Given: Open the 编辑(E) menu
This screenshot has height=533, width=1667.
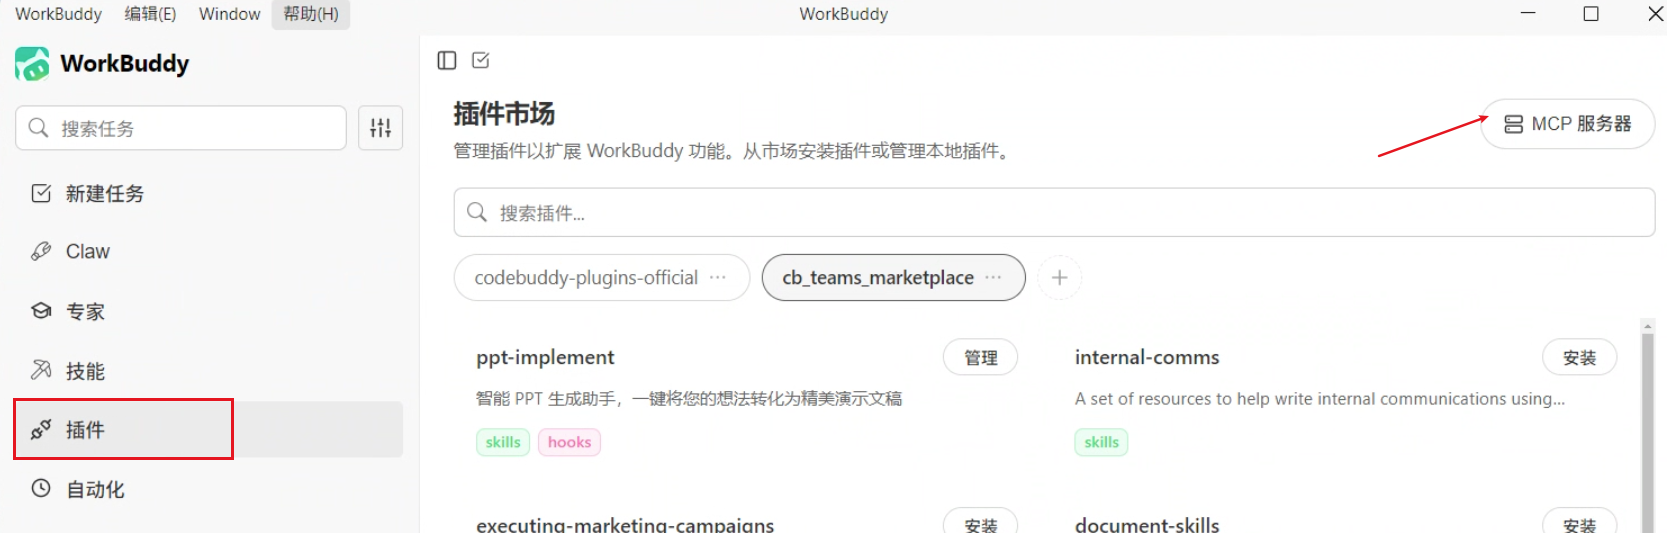Looking at the screenshot, I should point(150,14).
